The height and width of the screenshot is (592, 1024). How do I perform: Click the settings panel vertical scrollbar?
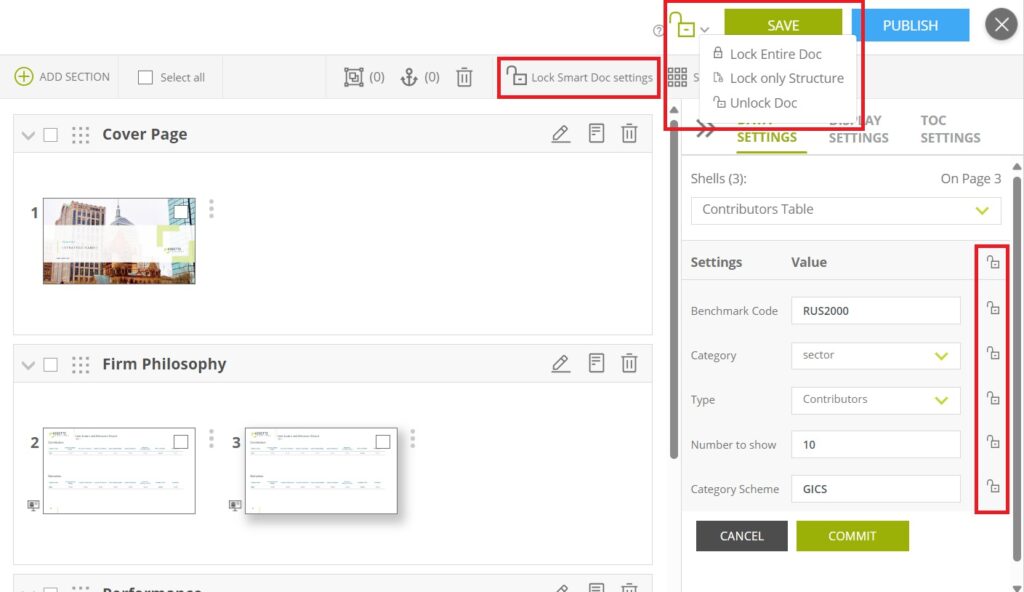pyautogui.click(x=1017, y=369)
